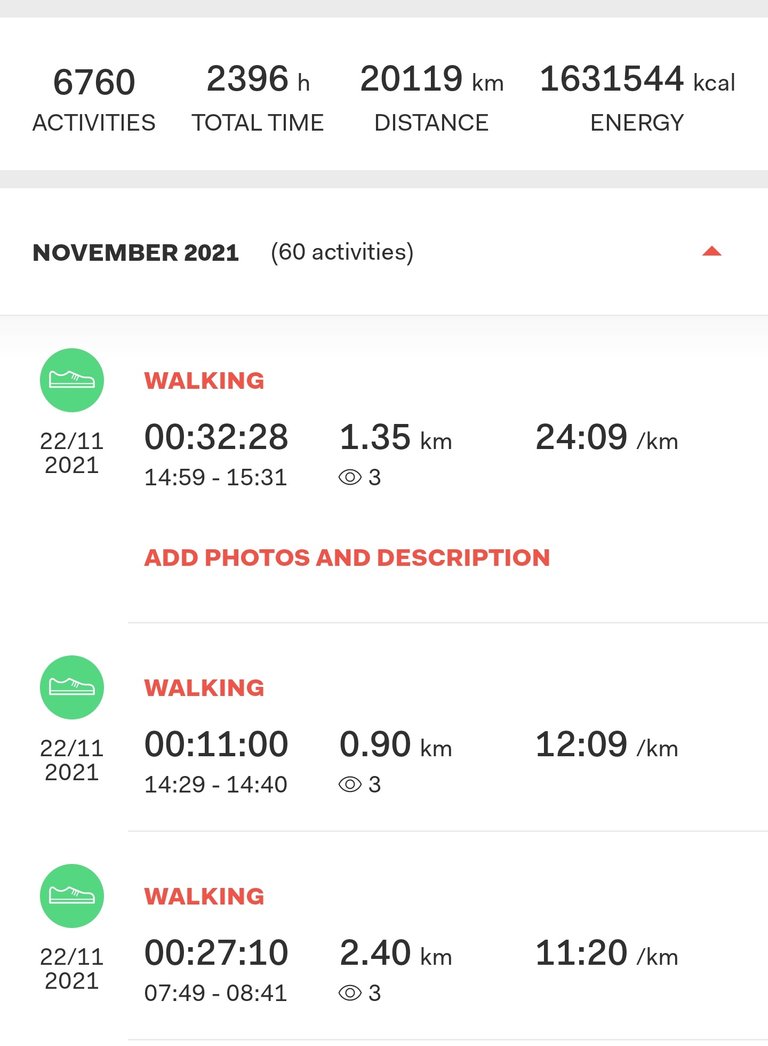This screenshot has width=768, height=1046.
Task: Collapse November 2021 with the red arrow
Action: pyautogui.click(x=712, y=251)
